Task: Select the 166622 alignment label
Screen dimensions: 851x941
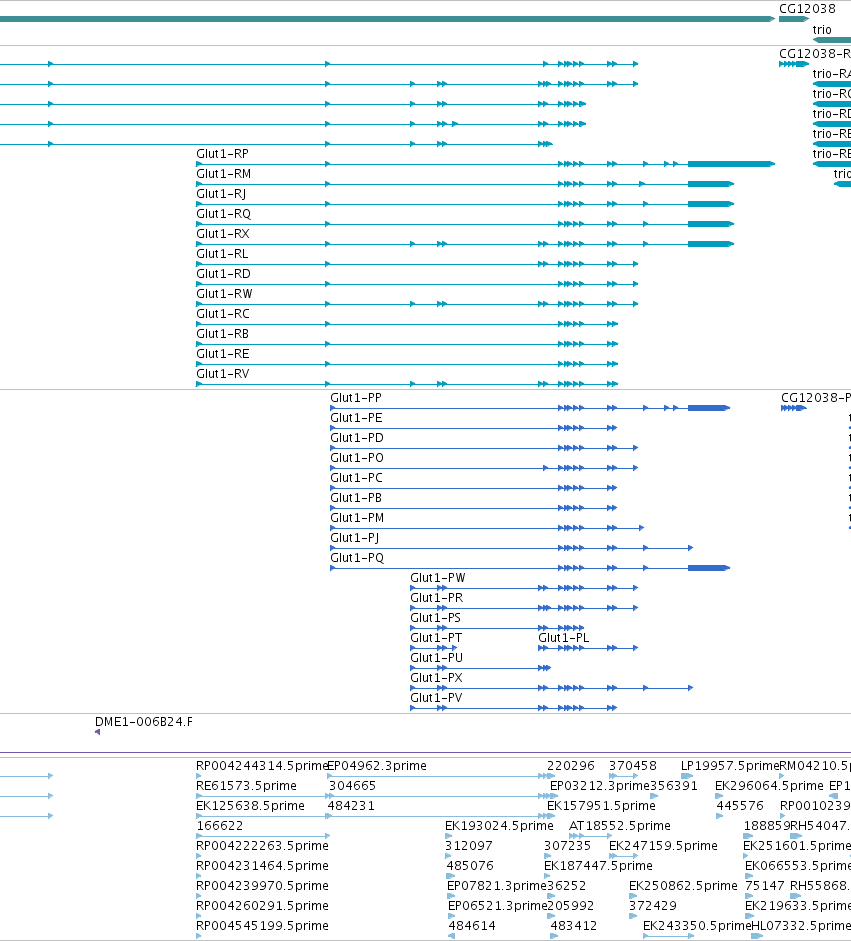Action: (x=220, y=826)
